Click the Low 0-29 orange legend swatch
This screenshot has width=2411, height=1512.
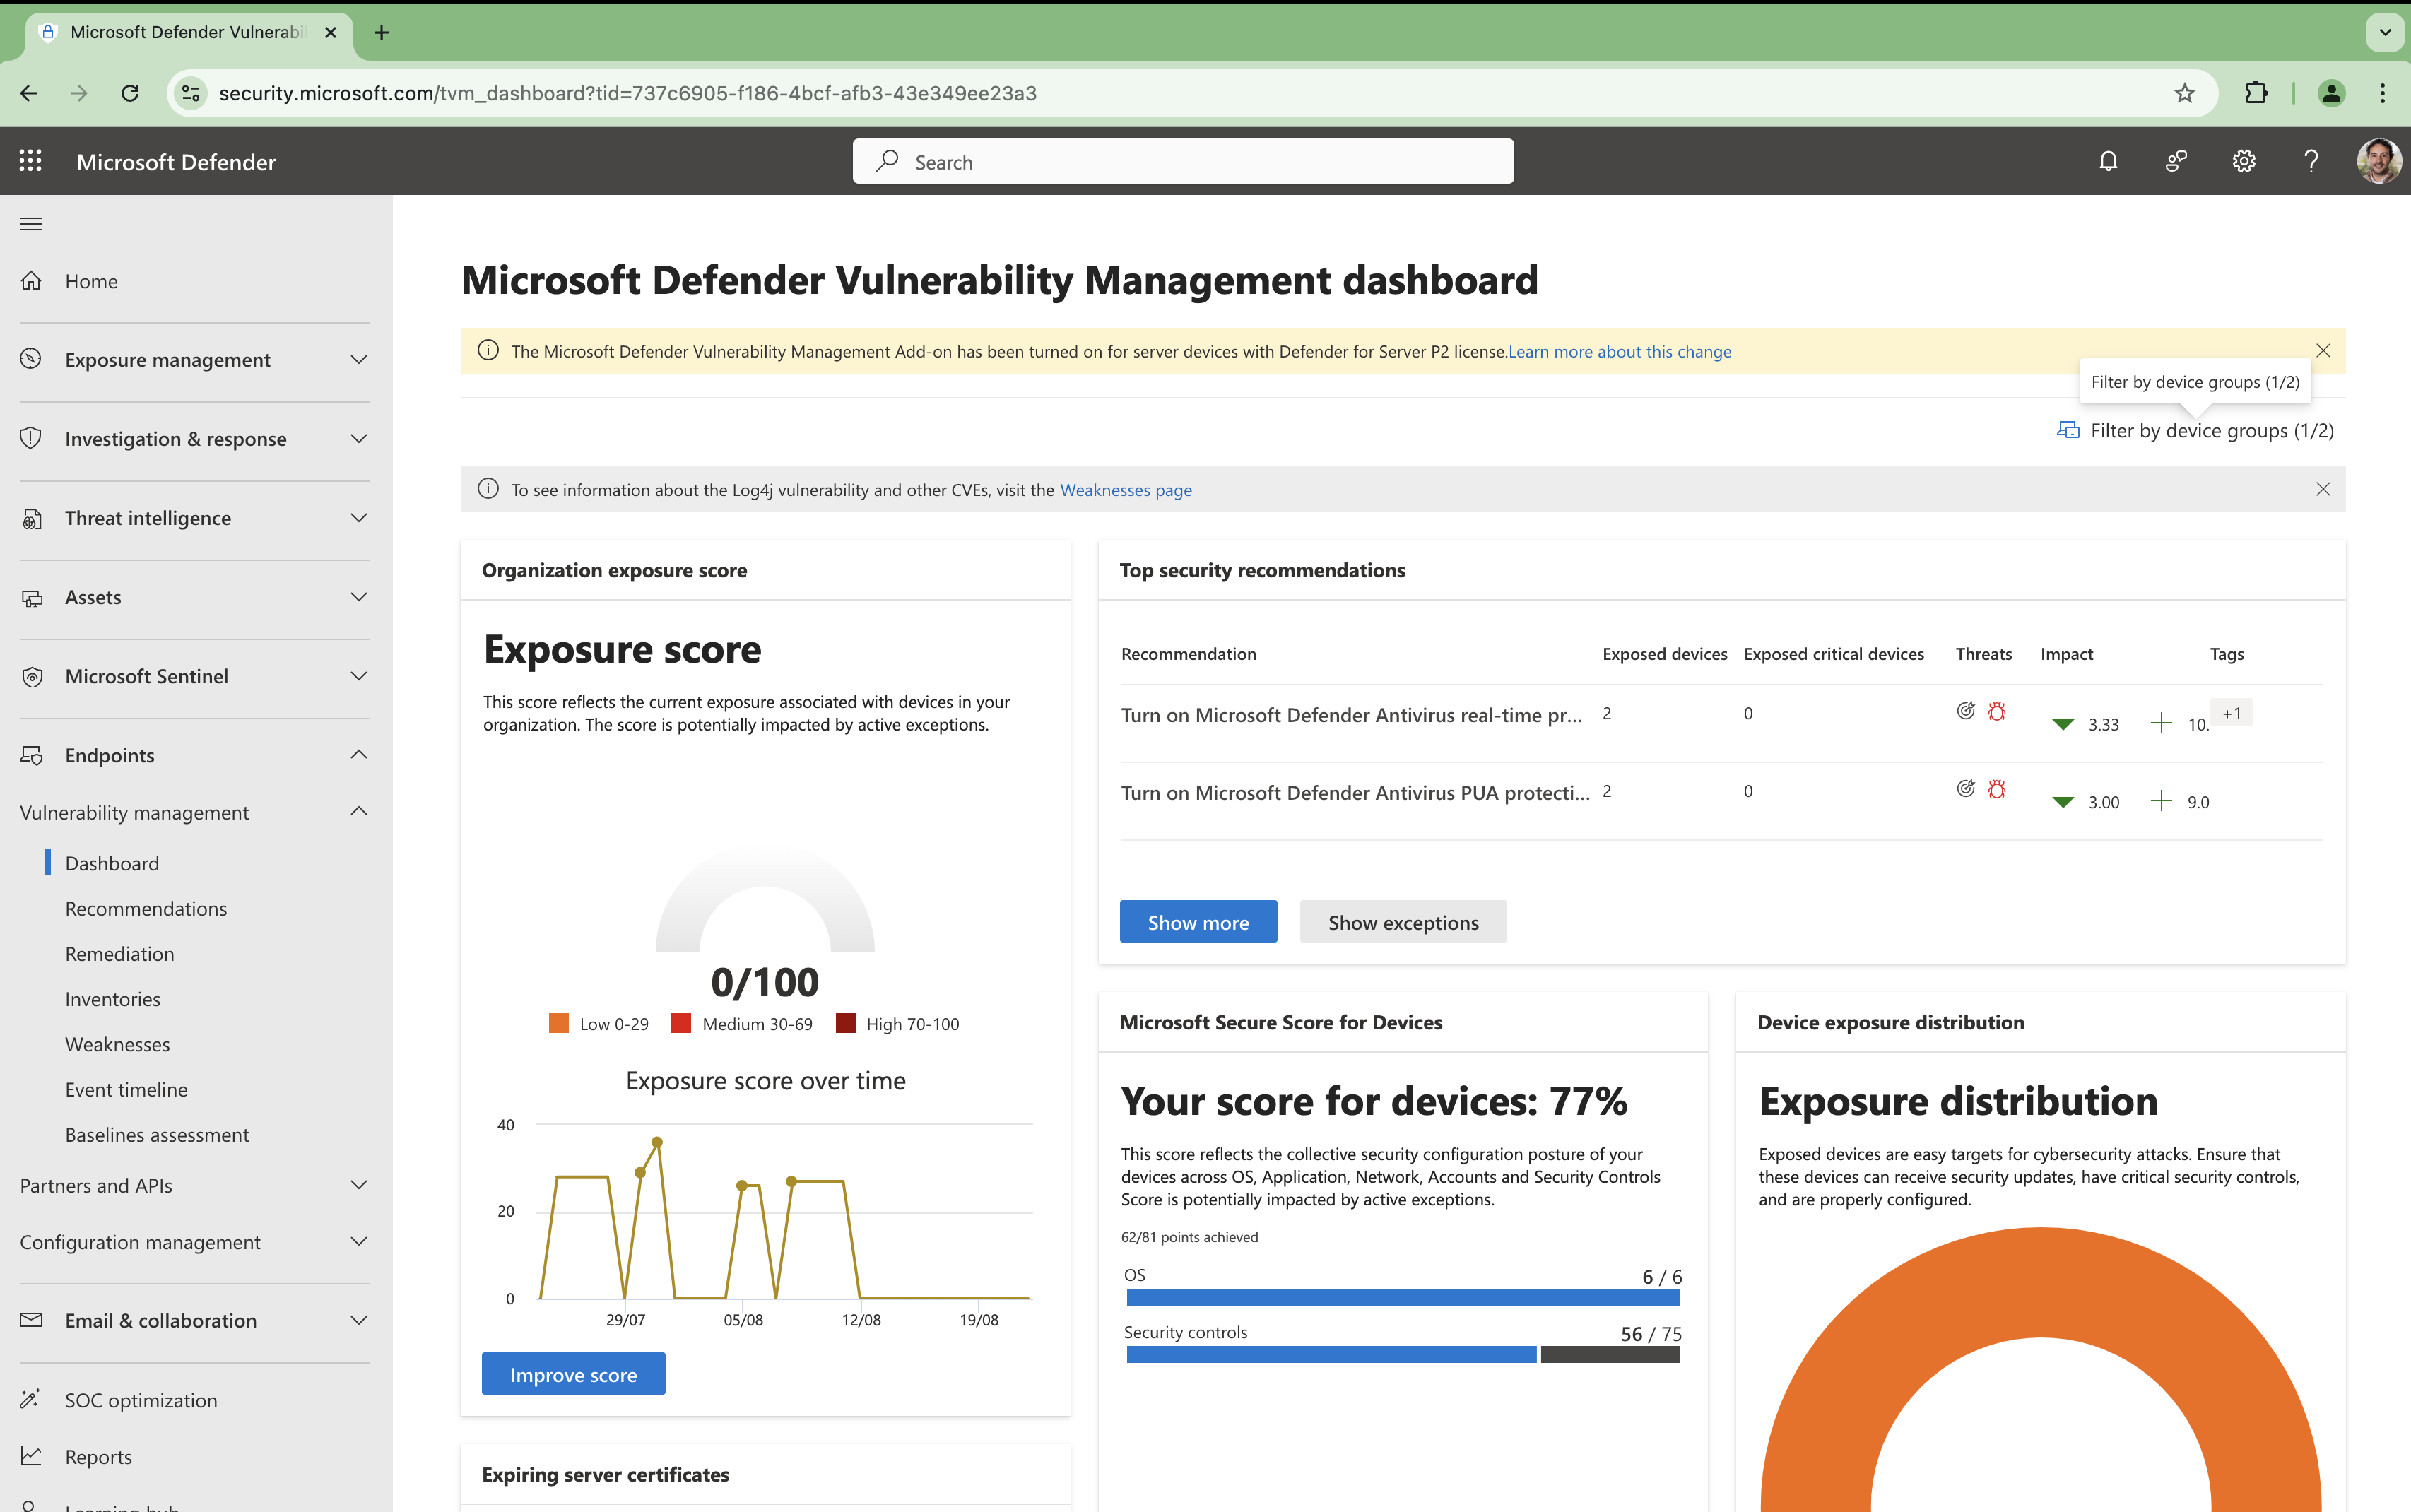pyautogui.click(x=559, y=1023)
